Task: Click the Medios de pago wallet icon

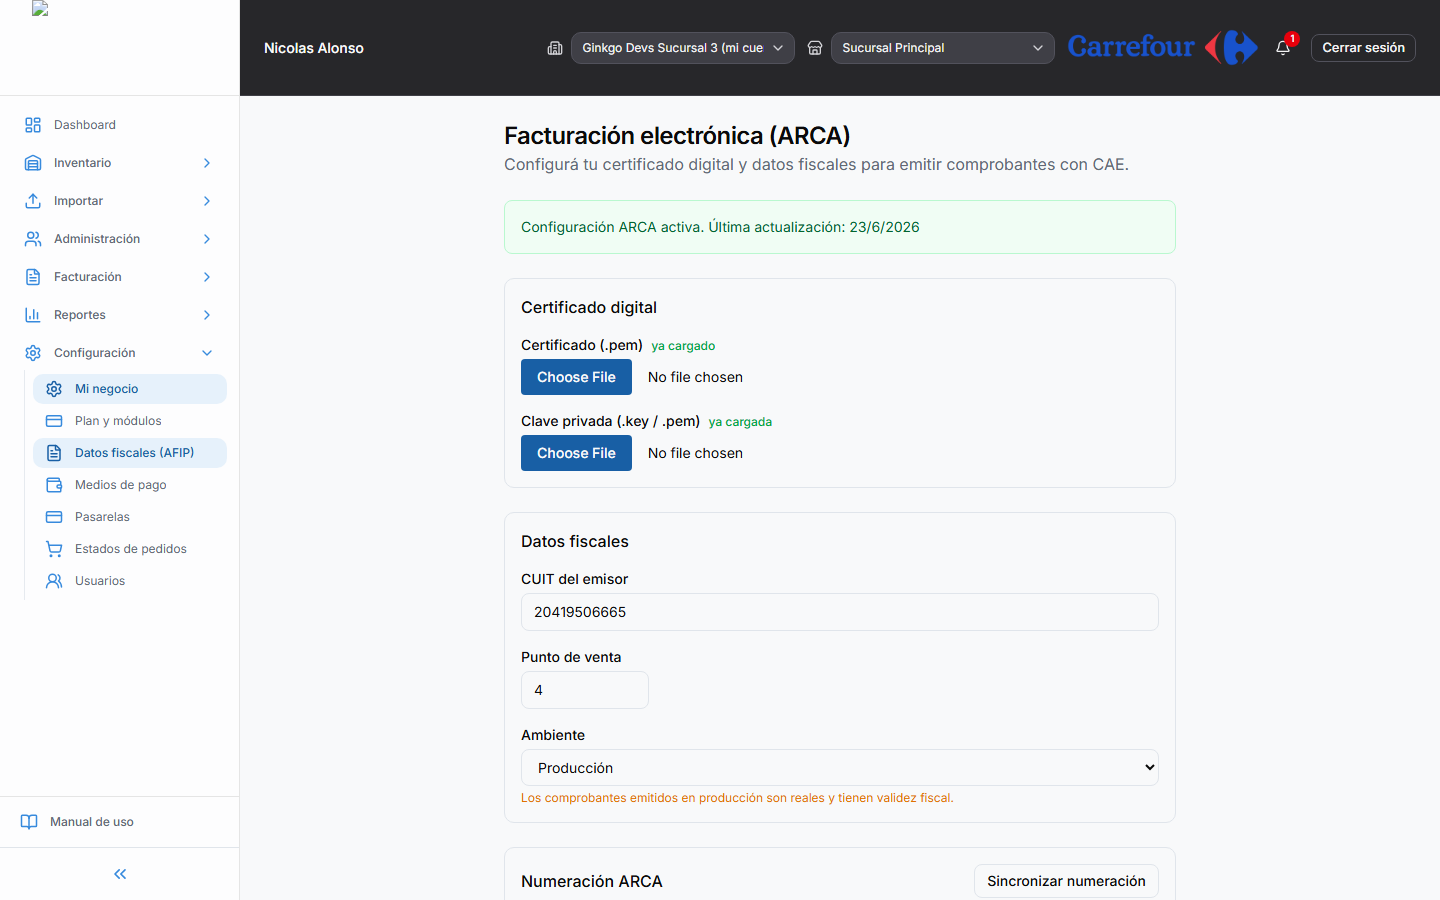Action: 54,485
